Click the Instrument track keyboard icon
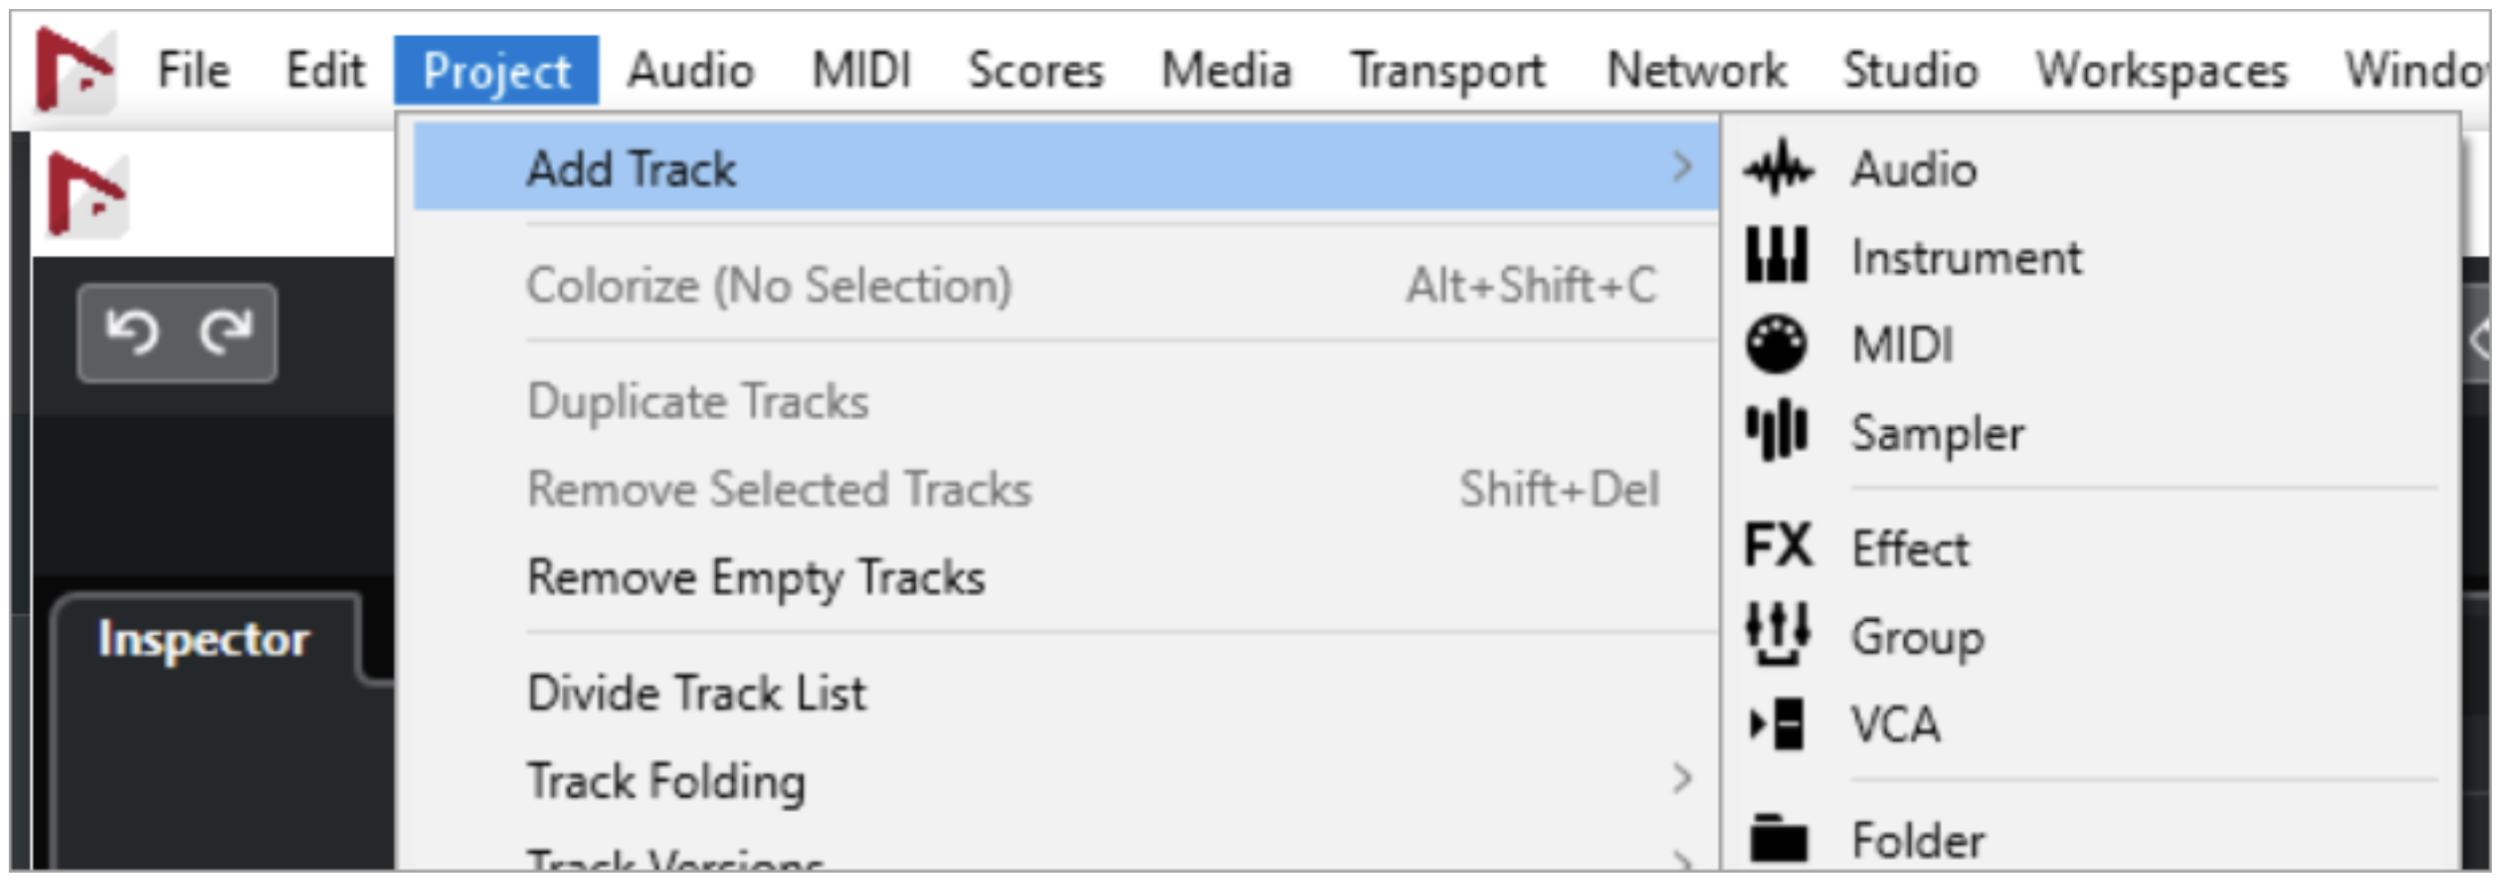Image resolution: width=2504 pixels, height=882 pixels. pyautogui.click(x=1777, y=256)
